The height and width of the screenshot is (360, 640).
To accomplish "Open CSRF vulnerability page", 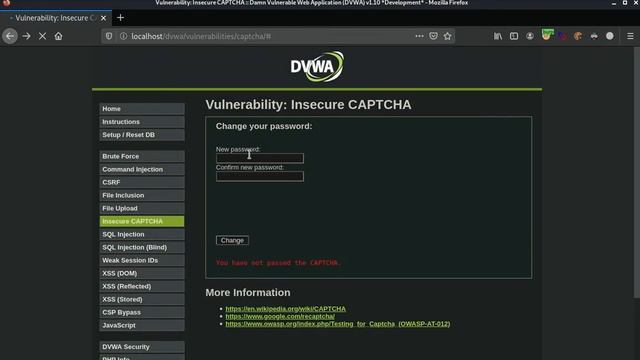I will [x=142, y=182].
